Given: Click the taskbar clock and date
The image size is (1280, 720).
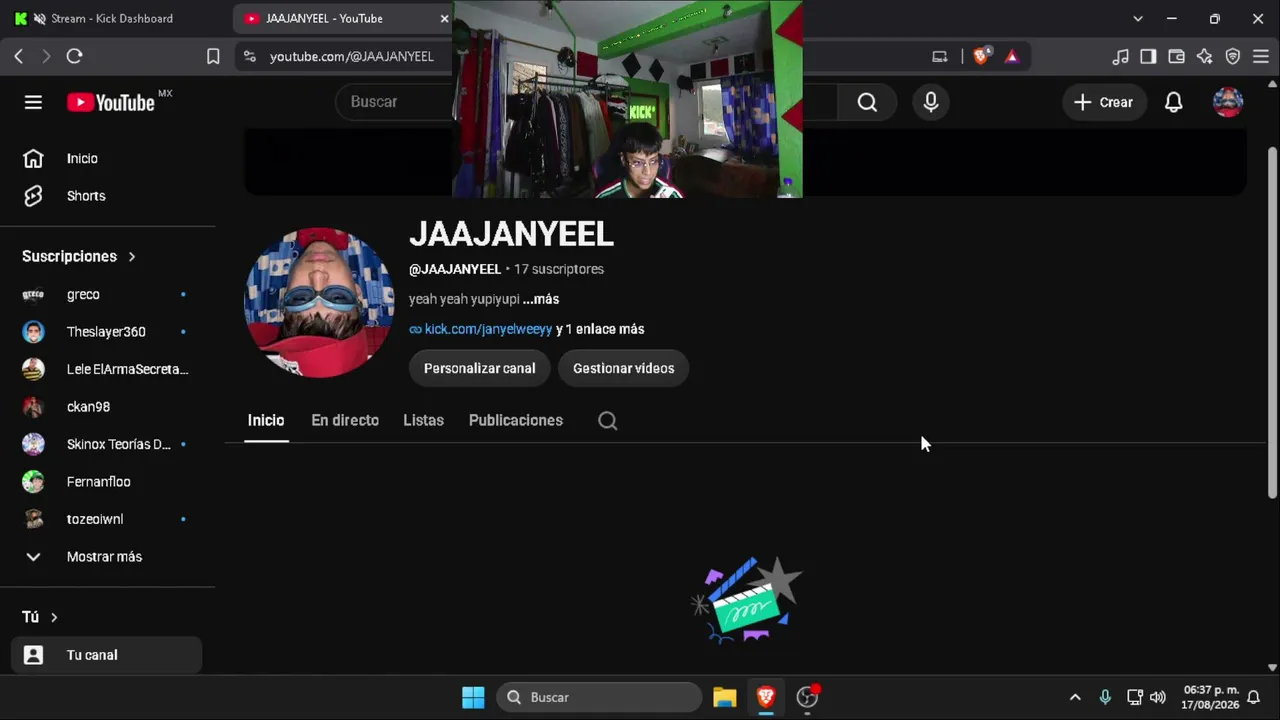Looking at the screenshot, I should [1211, 697].
